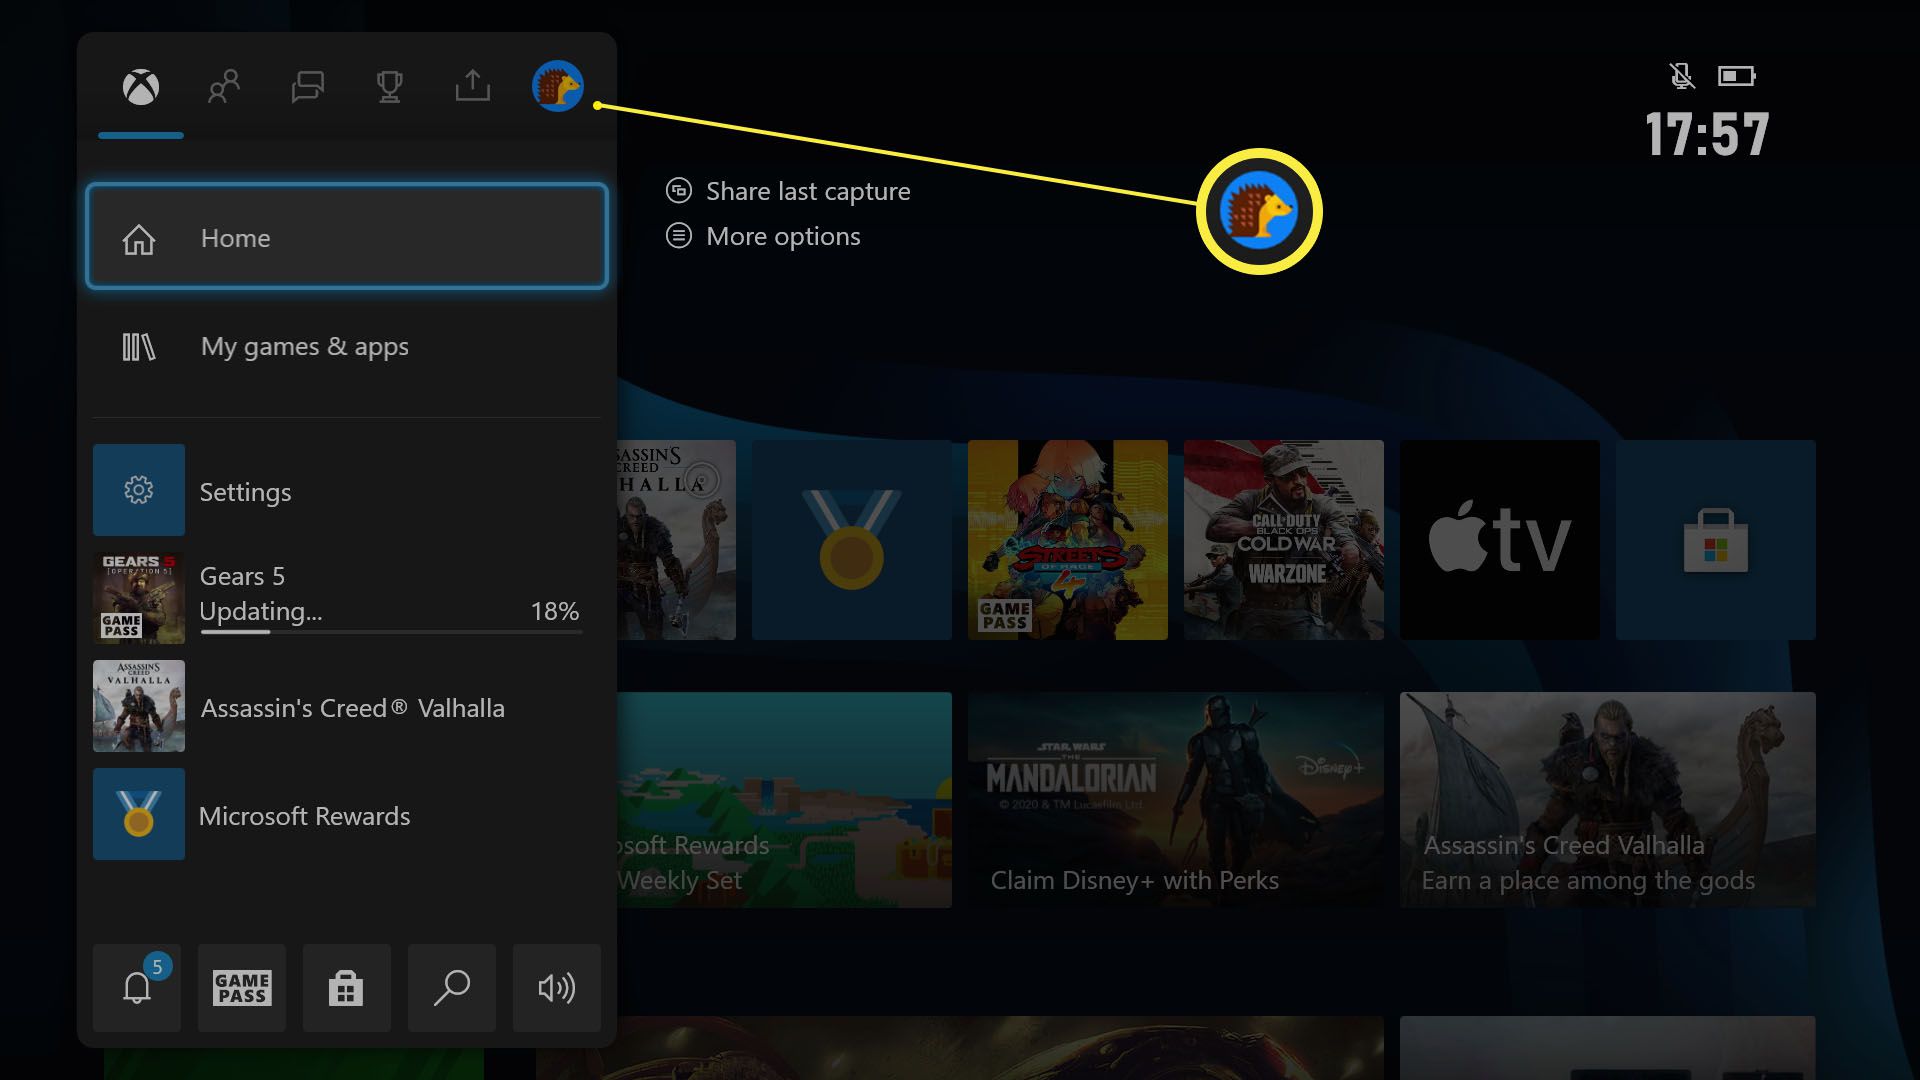The height and width of the screenshot is (1080, 1920).
Task: Expand Game Pass icon shortcut bar
Action: coord(241,988)
